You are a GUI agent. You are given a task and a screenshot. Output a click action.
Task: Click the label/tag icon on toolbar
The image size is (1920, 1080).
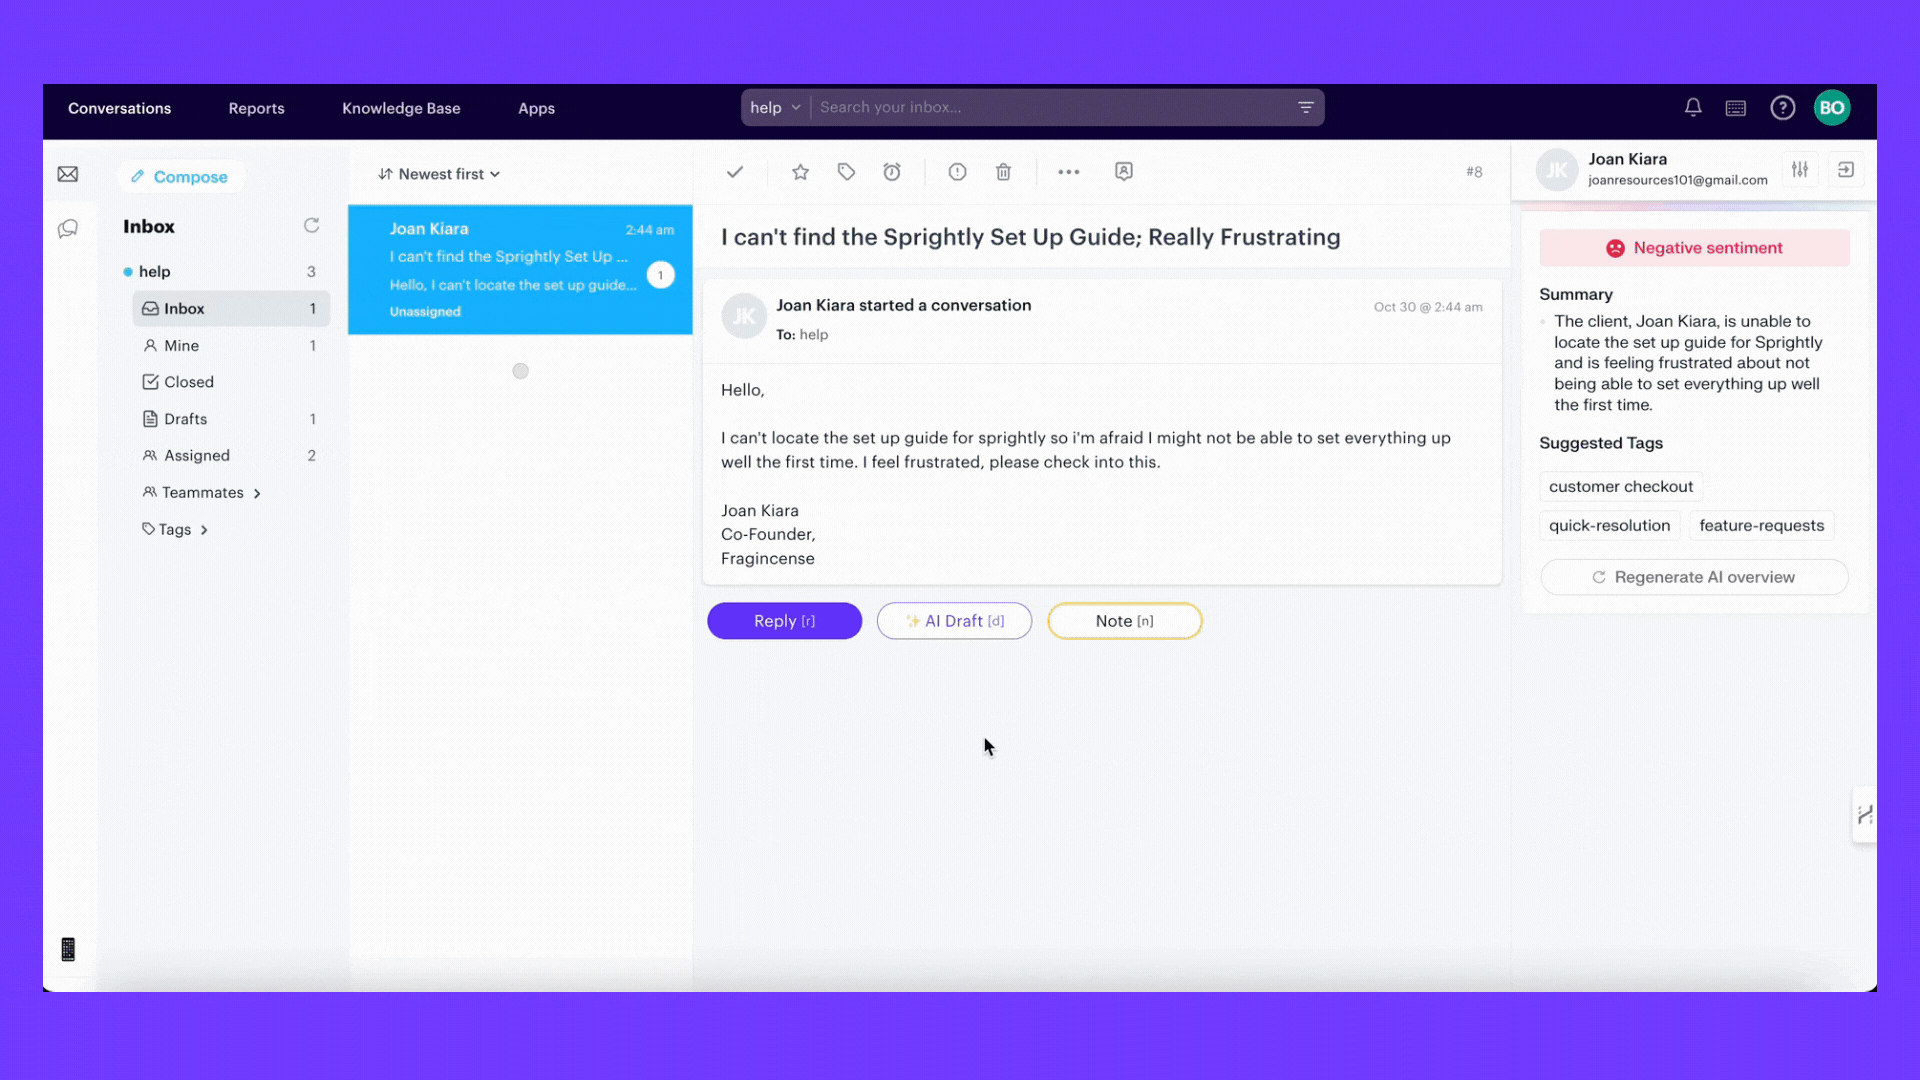point(845,171)
